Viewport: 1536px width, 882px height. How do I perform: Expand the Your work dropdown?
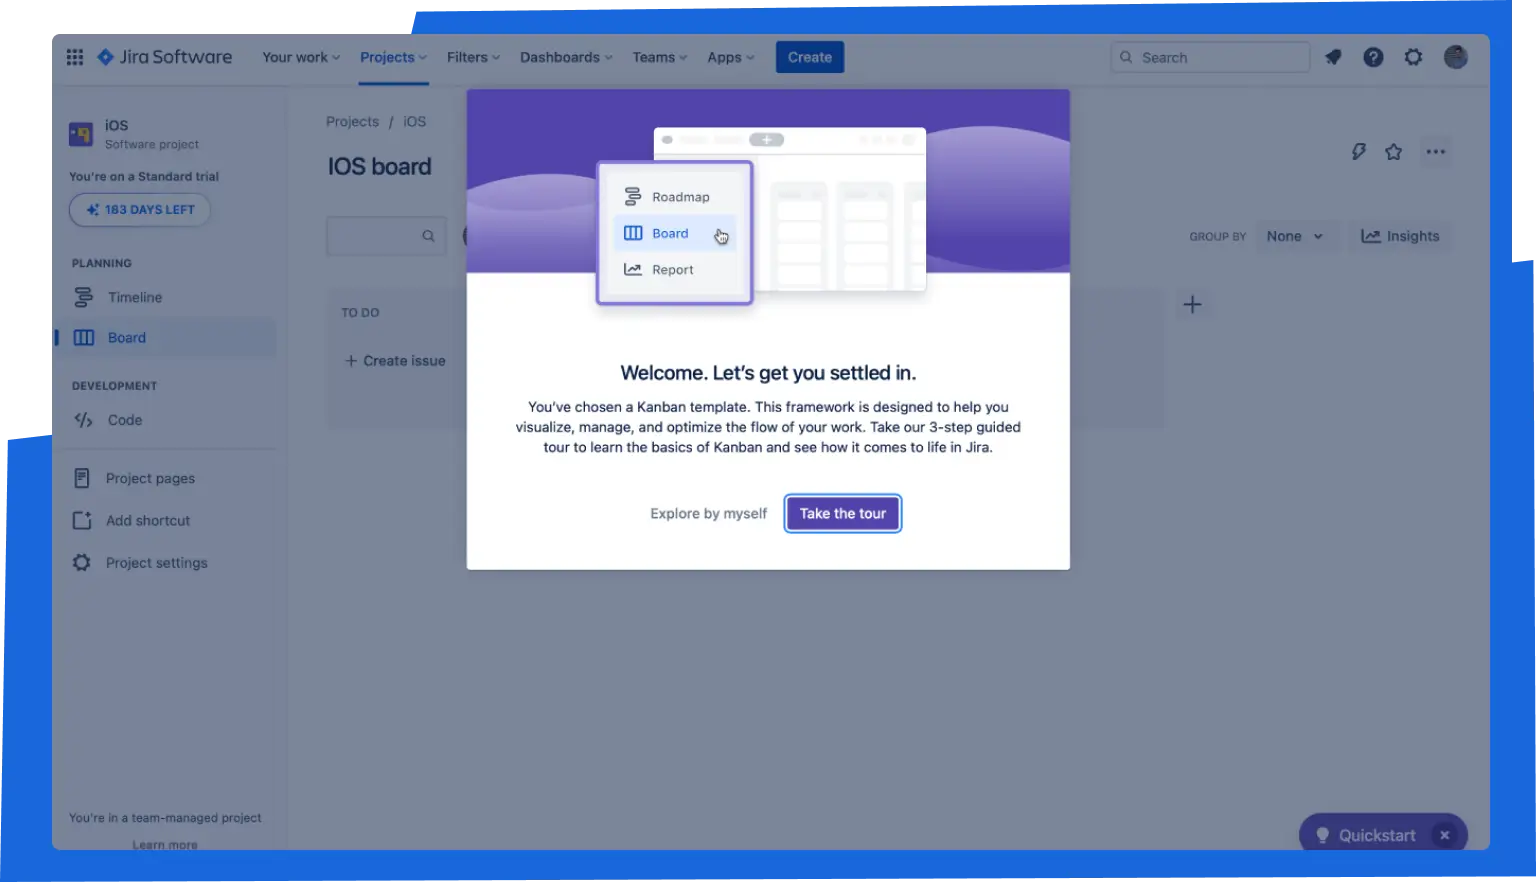click(x=301, y=57)
